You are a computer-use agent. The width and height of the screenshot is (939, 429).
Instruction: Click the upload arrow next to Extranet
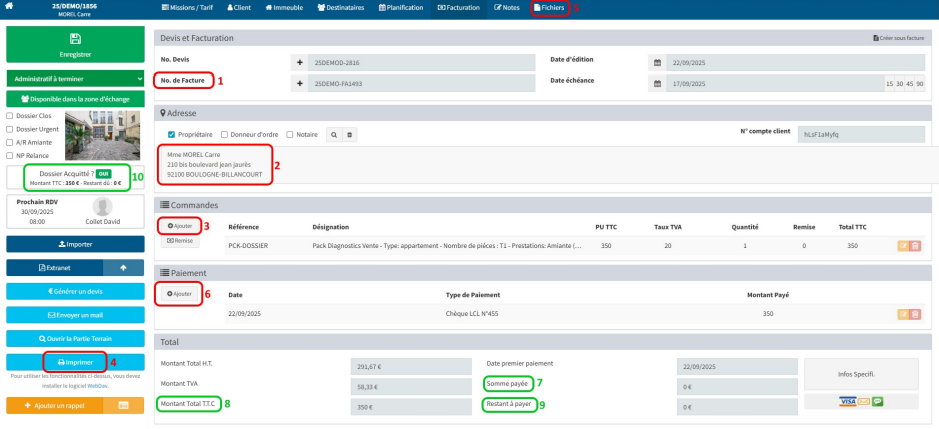click(124, 267)
